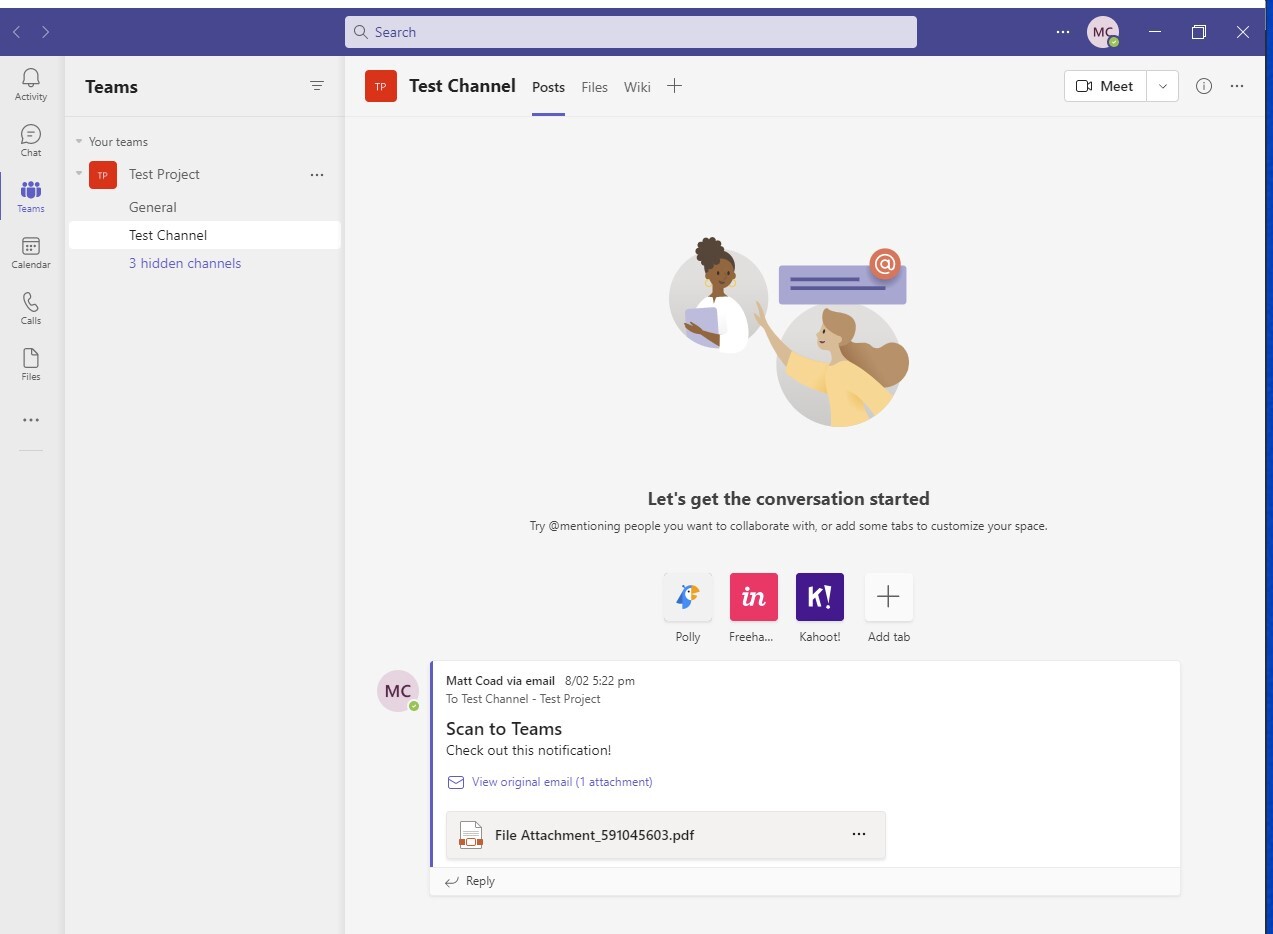This screenshot has height=934, width=1273.
Task: Collapse the Test Project team tree
Action: tap(79, 173)
